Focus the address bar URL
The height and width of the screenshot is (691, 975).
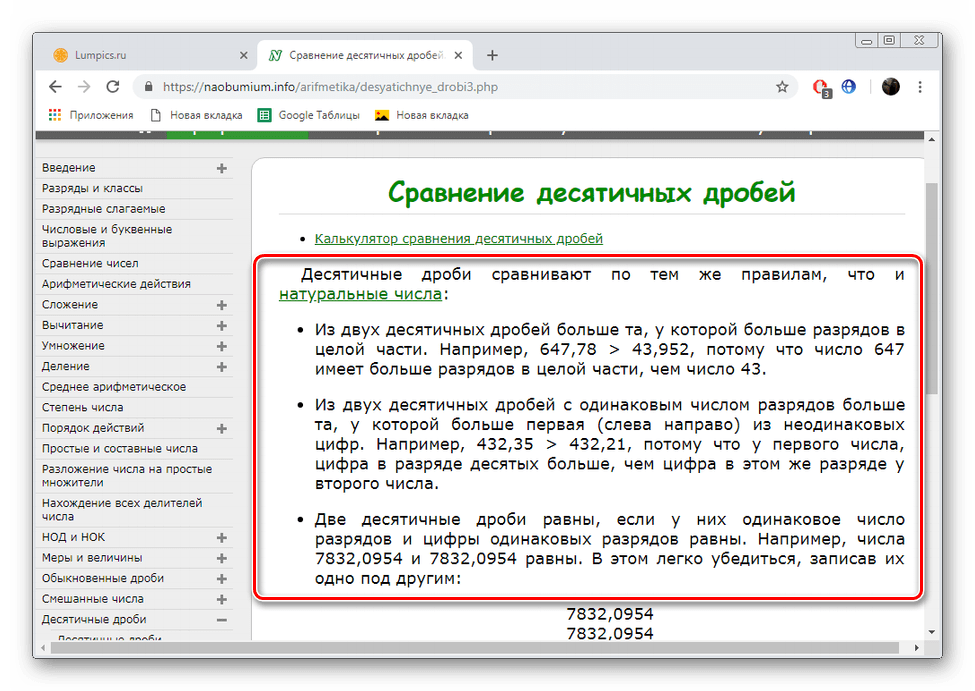[x=330, y=87]
